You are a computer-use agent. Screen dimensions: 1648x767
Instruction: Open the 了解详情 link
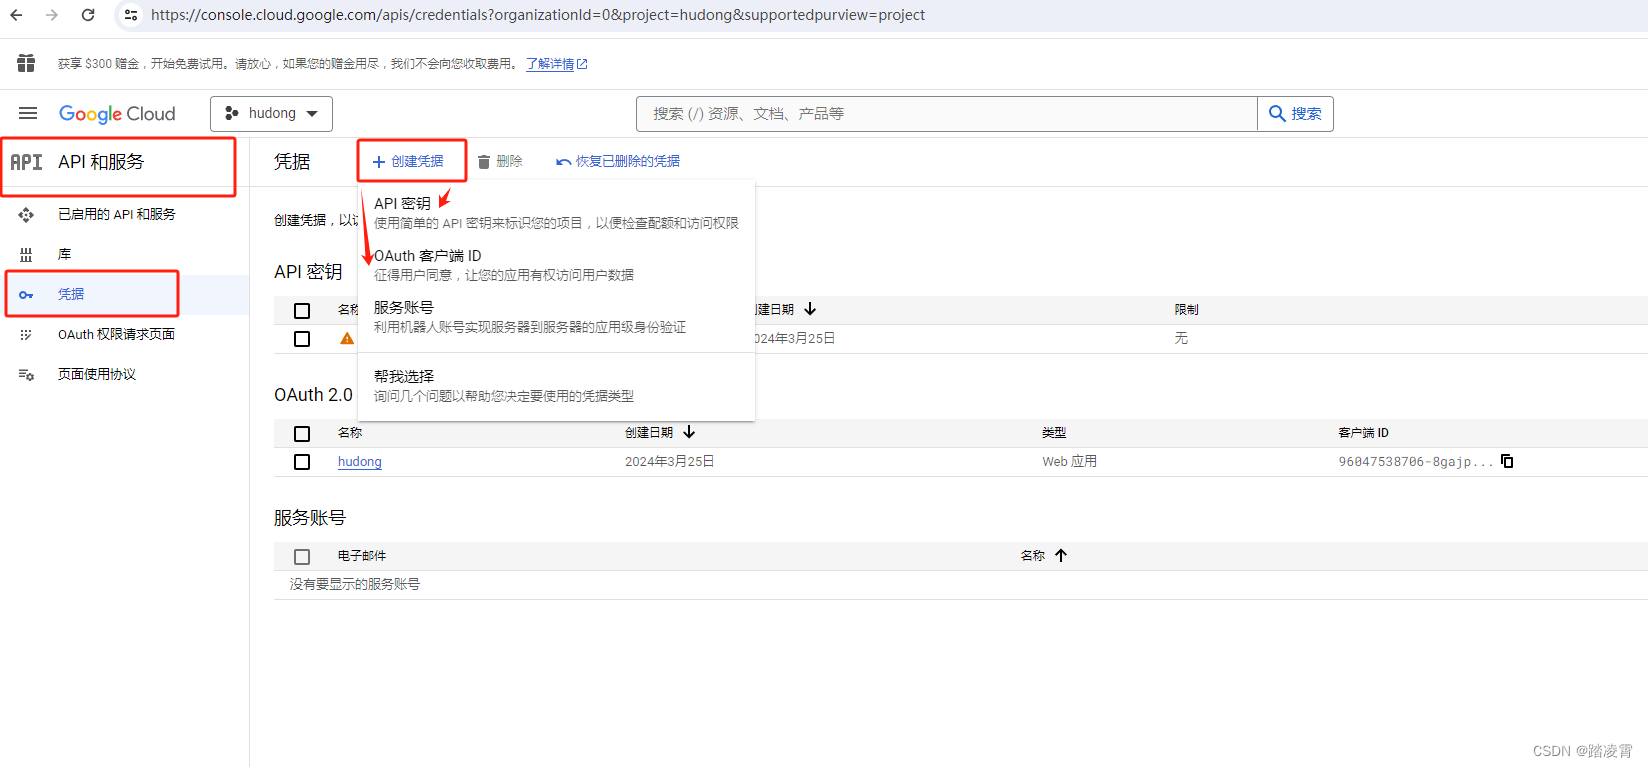(557, 64)
